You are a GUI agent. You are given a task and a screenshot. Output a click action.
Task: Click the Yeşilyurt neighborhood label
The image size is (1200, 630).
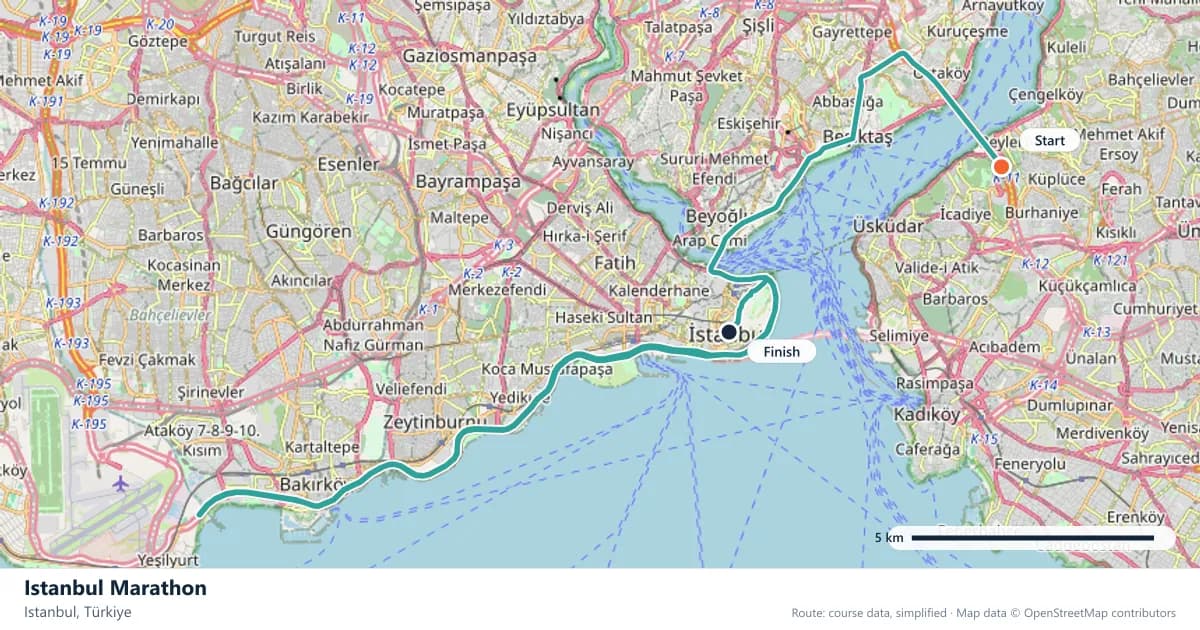[x=169, y=559]
